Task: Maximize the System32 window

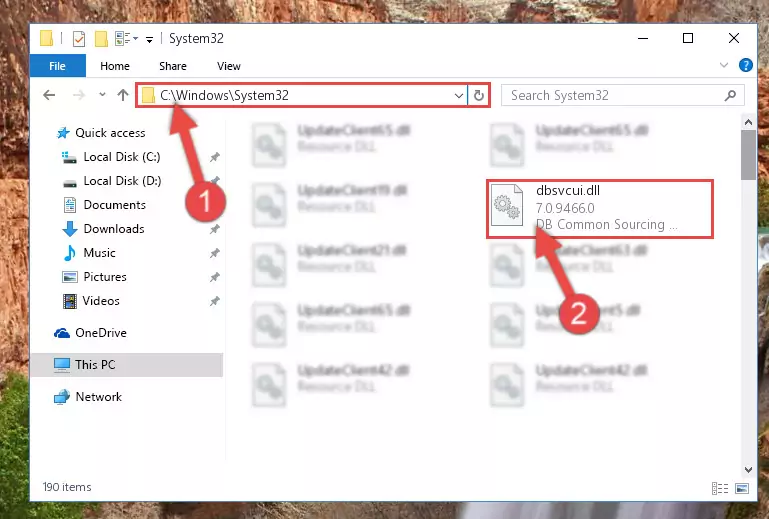Action: tap(688, 38)
